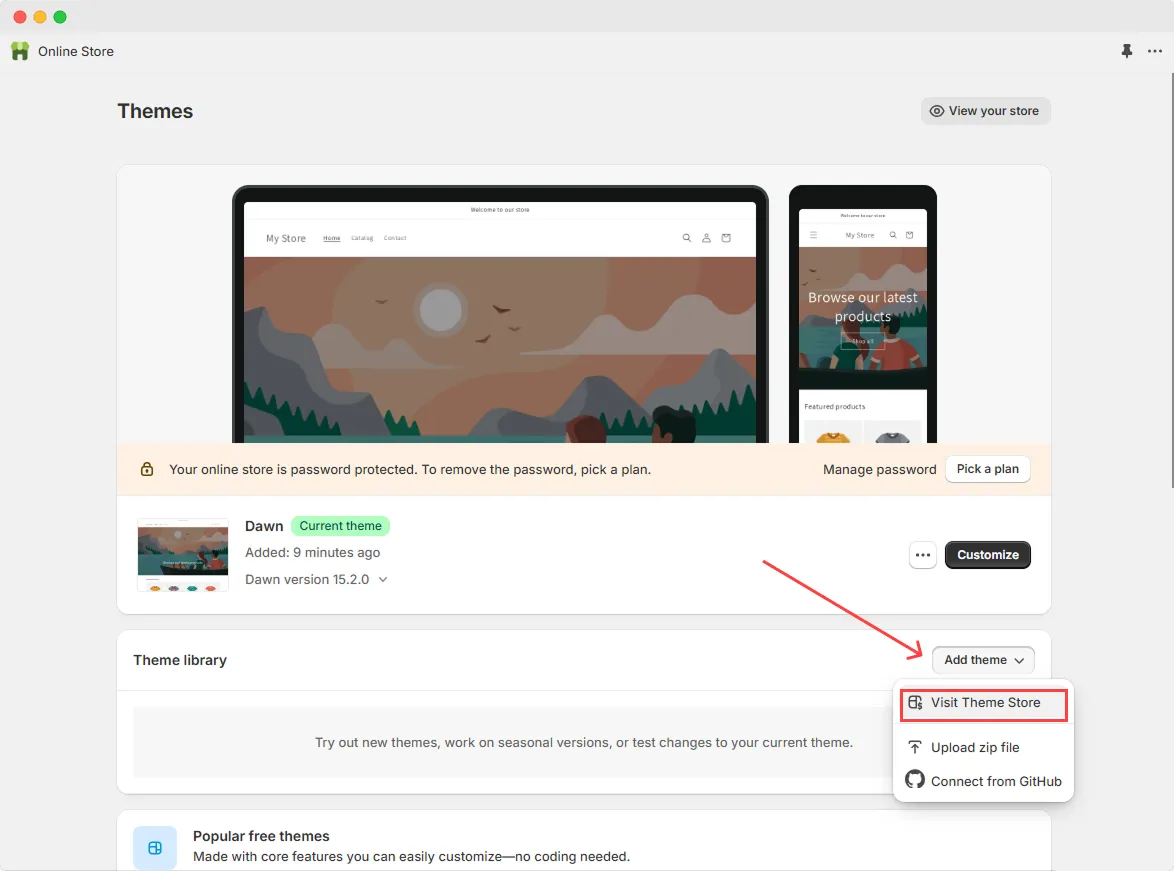Choose Connect from GitHub in the menu
The width and height of the screenshot is (1174, 871).
tap(995, 781)
